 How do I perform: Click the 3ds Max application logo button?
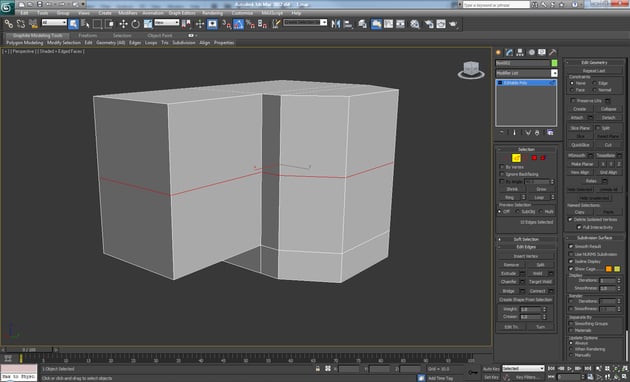(7, 7)
